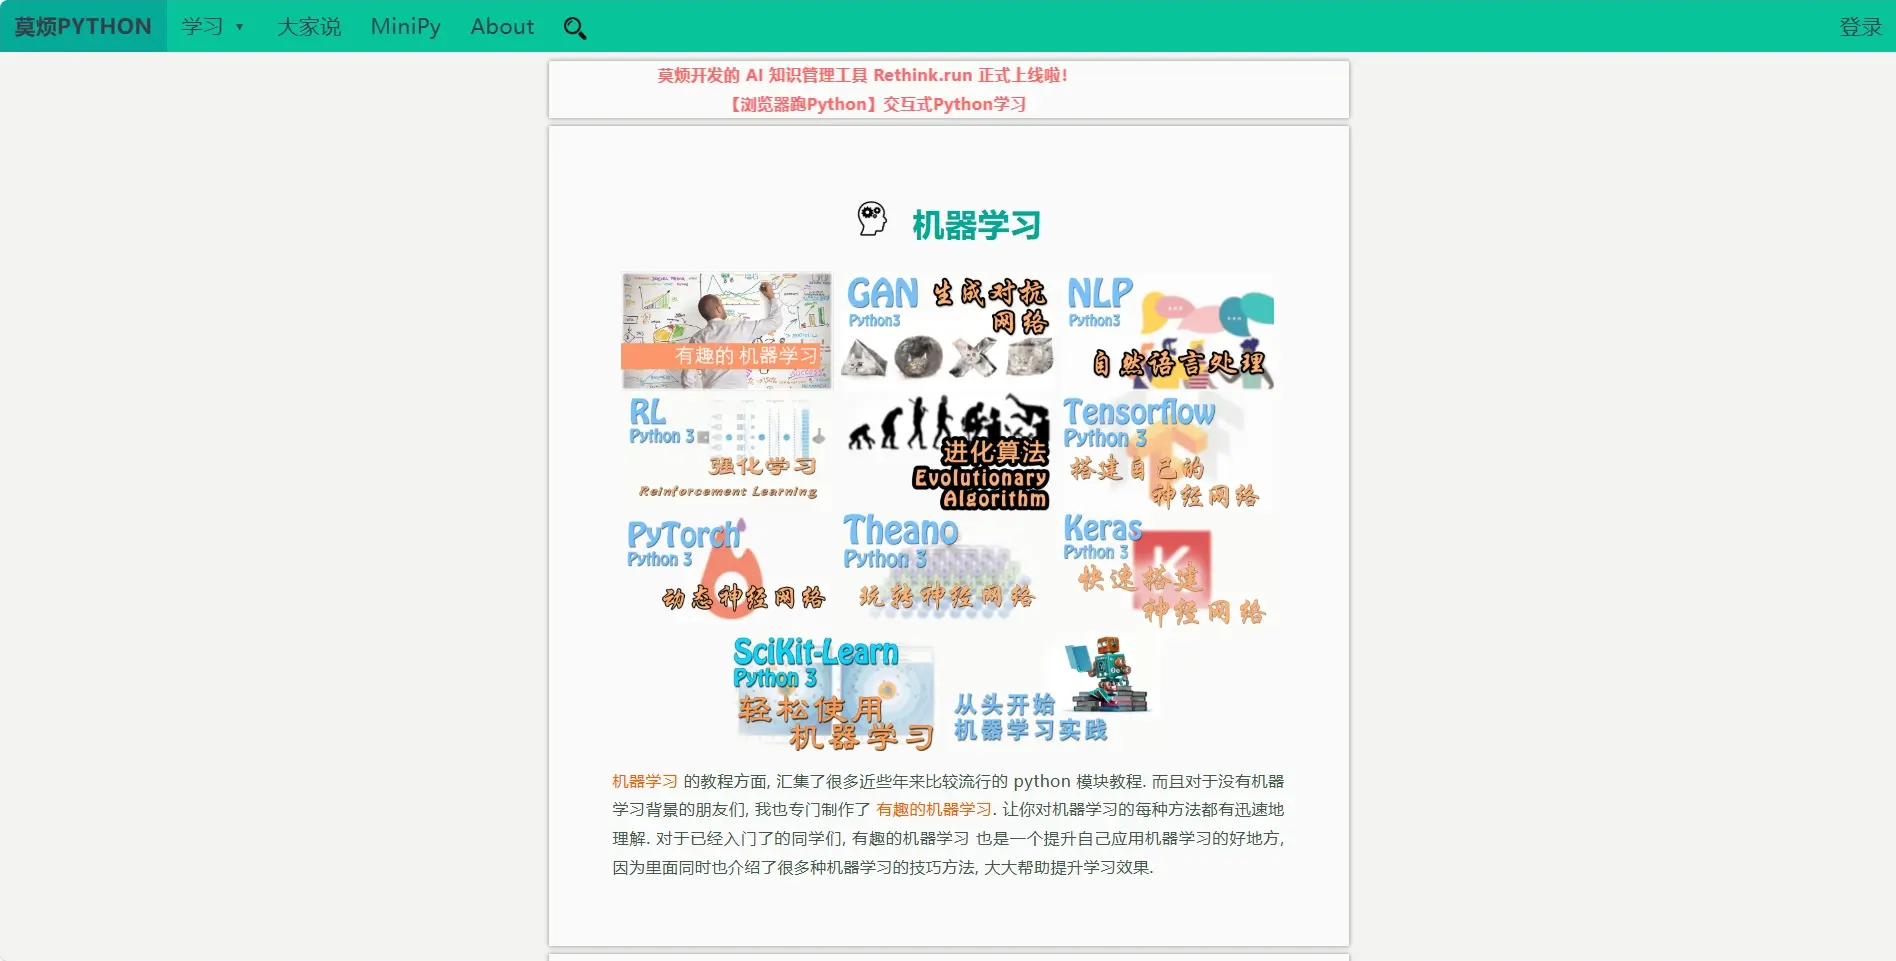1896x961 pixels.
Task: Open the NLP 自然语言处理 course thumbnail
Action: click(x=1170, y=328)
